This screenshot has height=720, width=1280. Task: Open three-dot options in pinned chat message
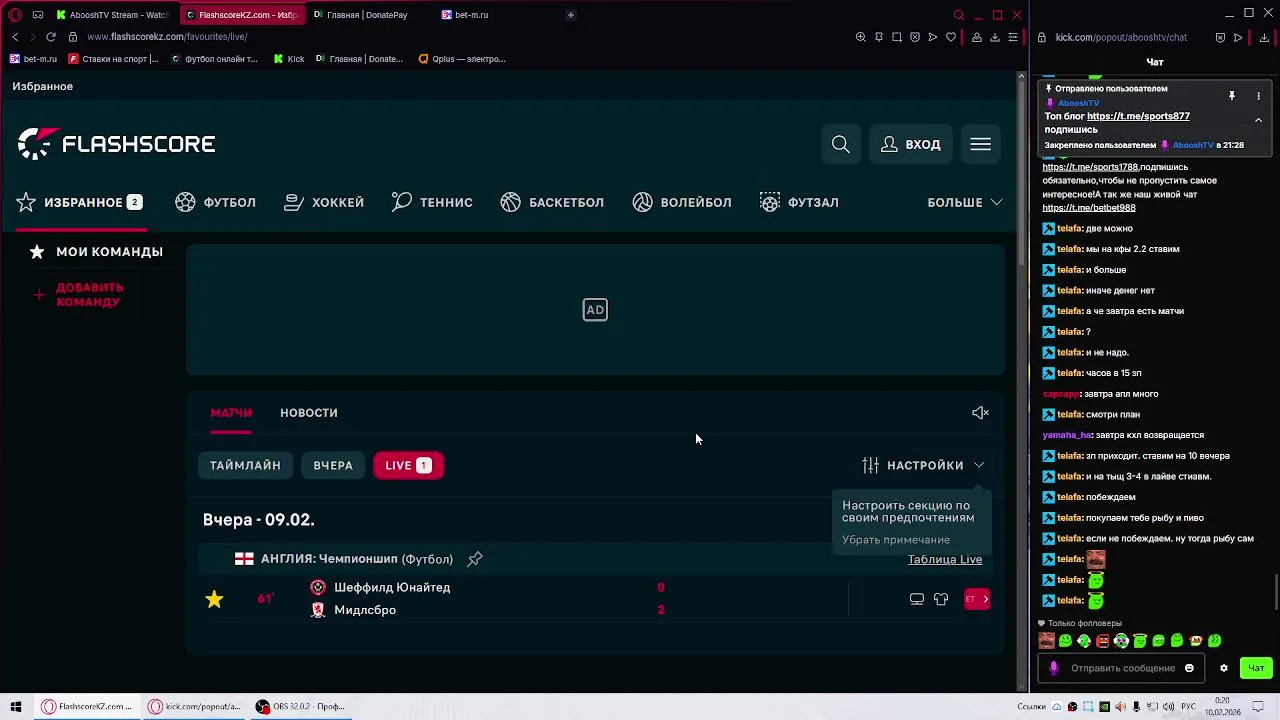coord(1258,96)
